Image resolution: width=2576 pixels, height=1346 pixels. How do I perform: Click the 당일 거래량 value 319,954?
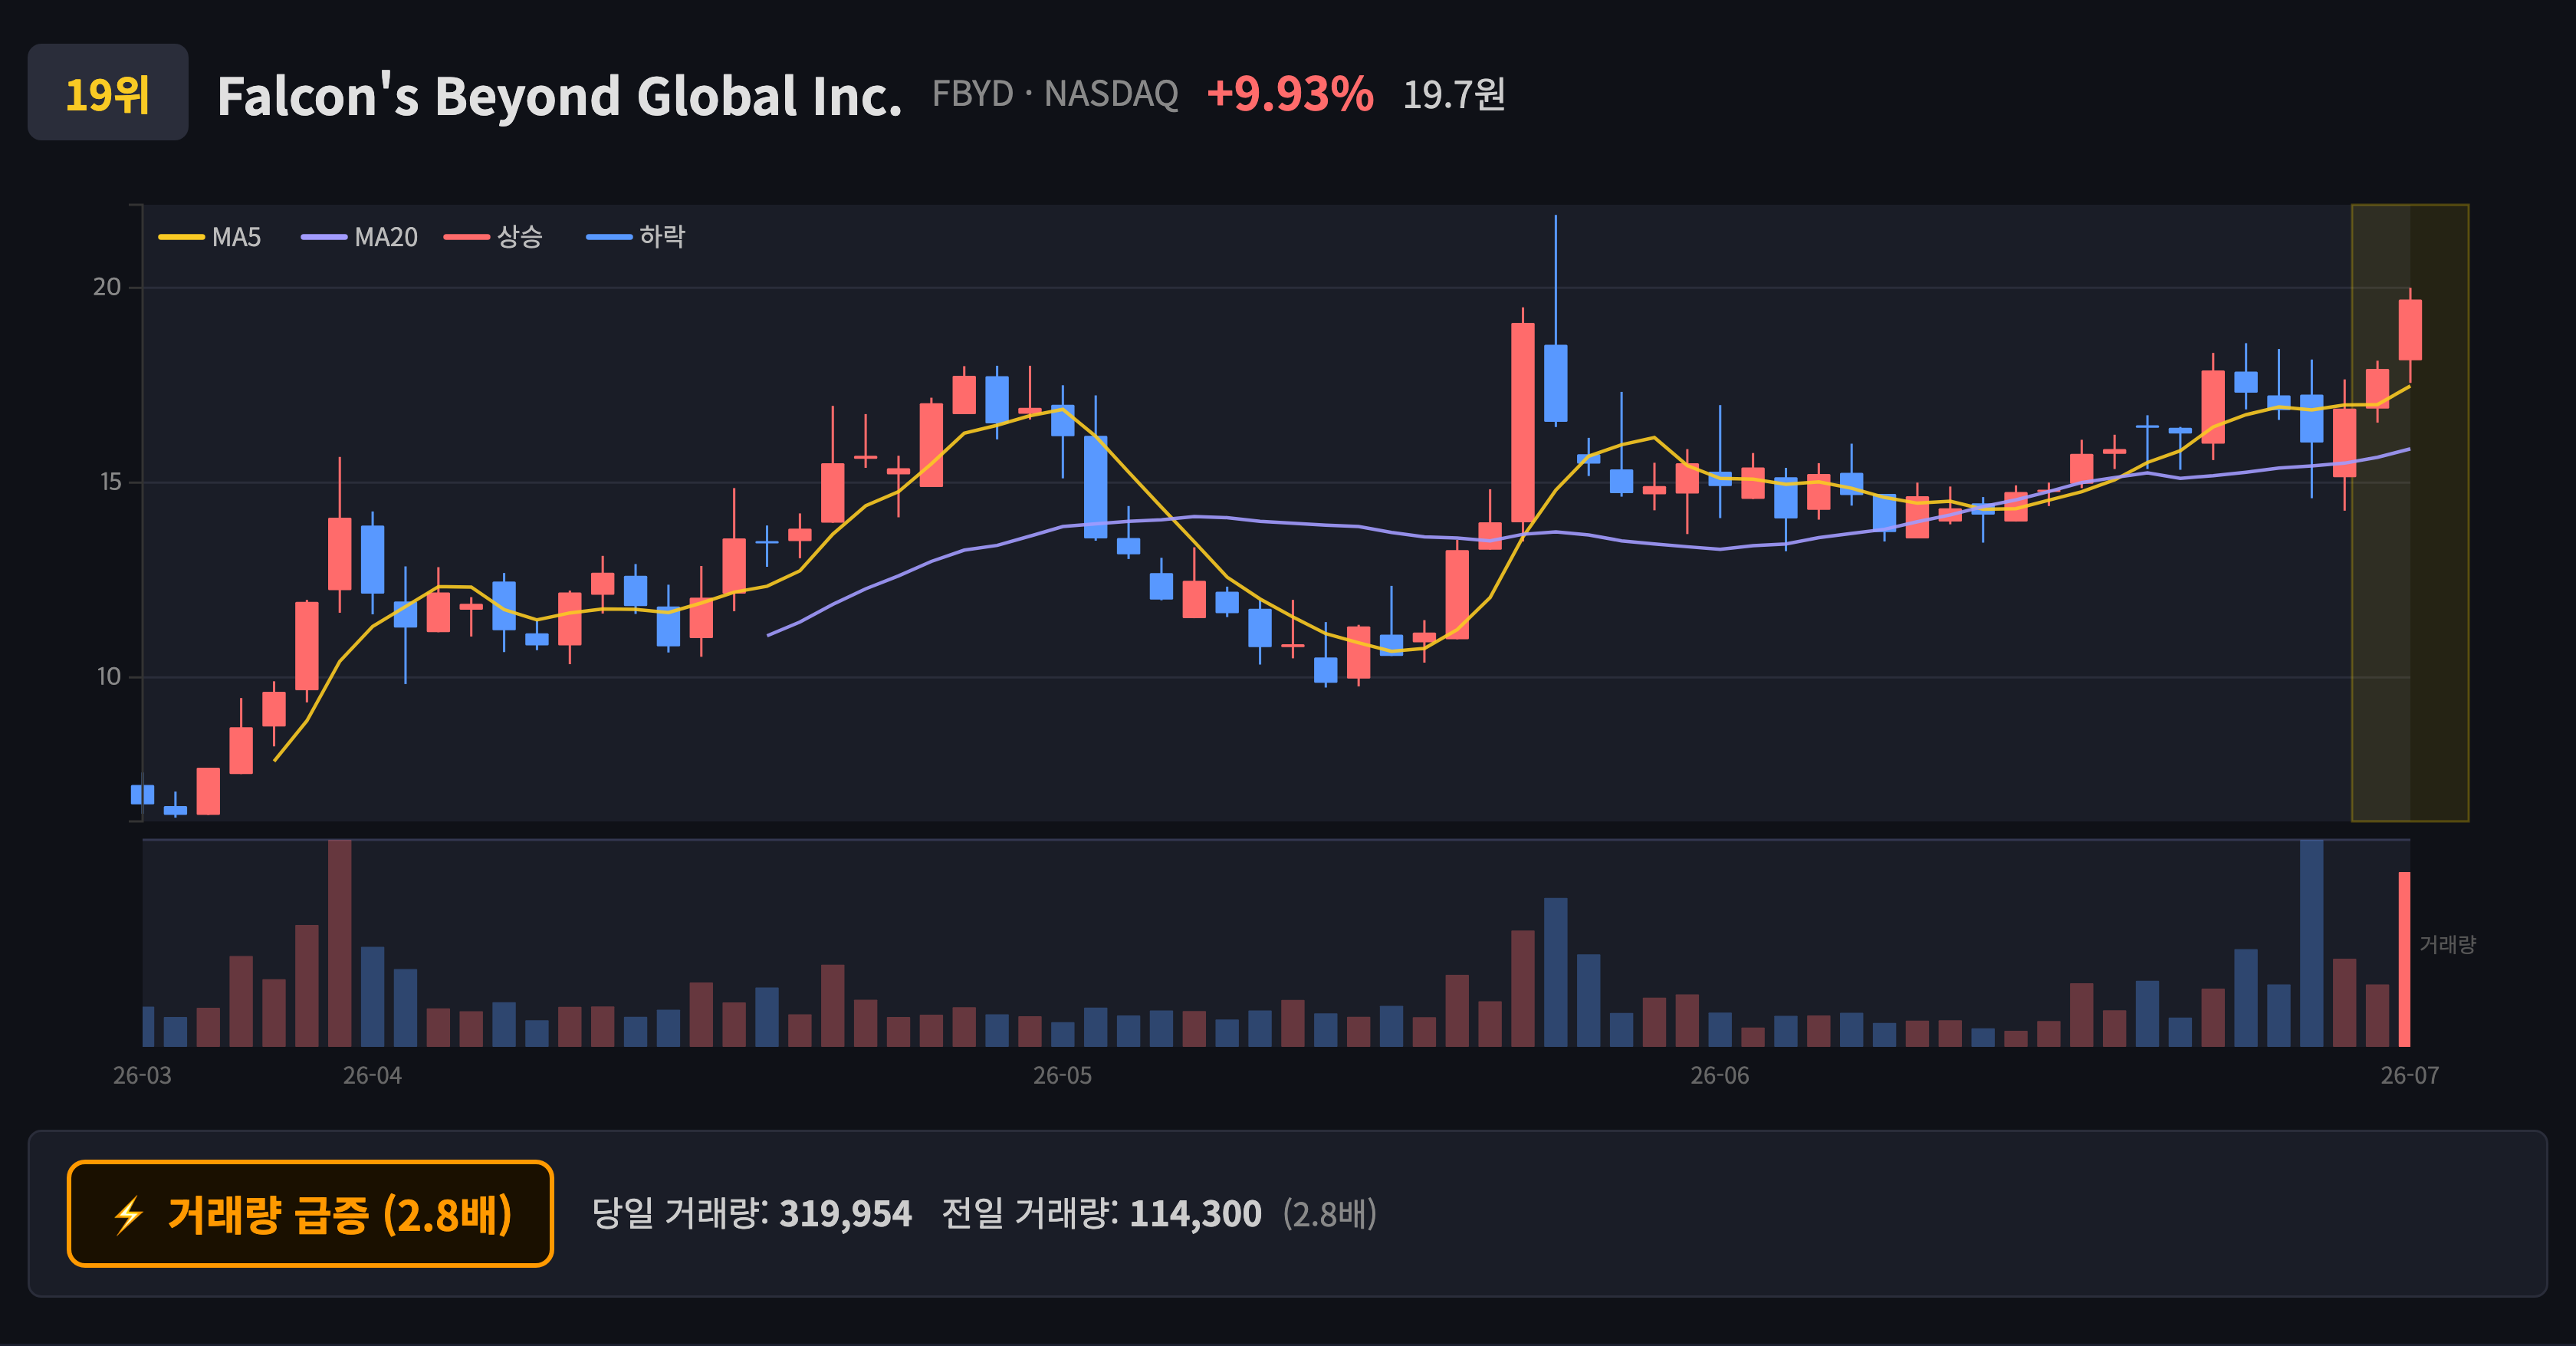[845, 1214]
